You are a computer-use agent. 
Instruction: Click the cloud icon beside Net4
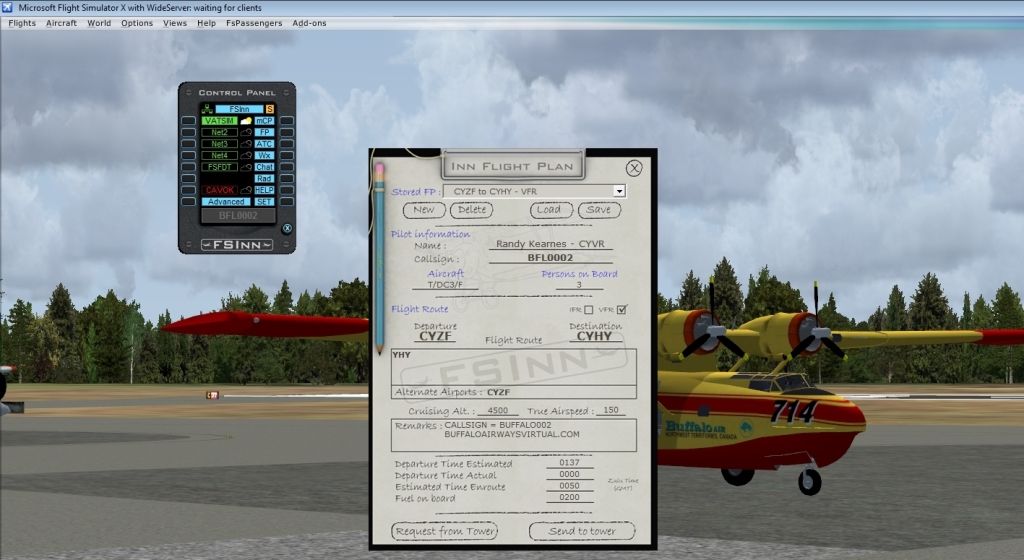[x=246, y=155]
